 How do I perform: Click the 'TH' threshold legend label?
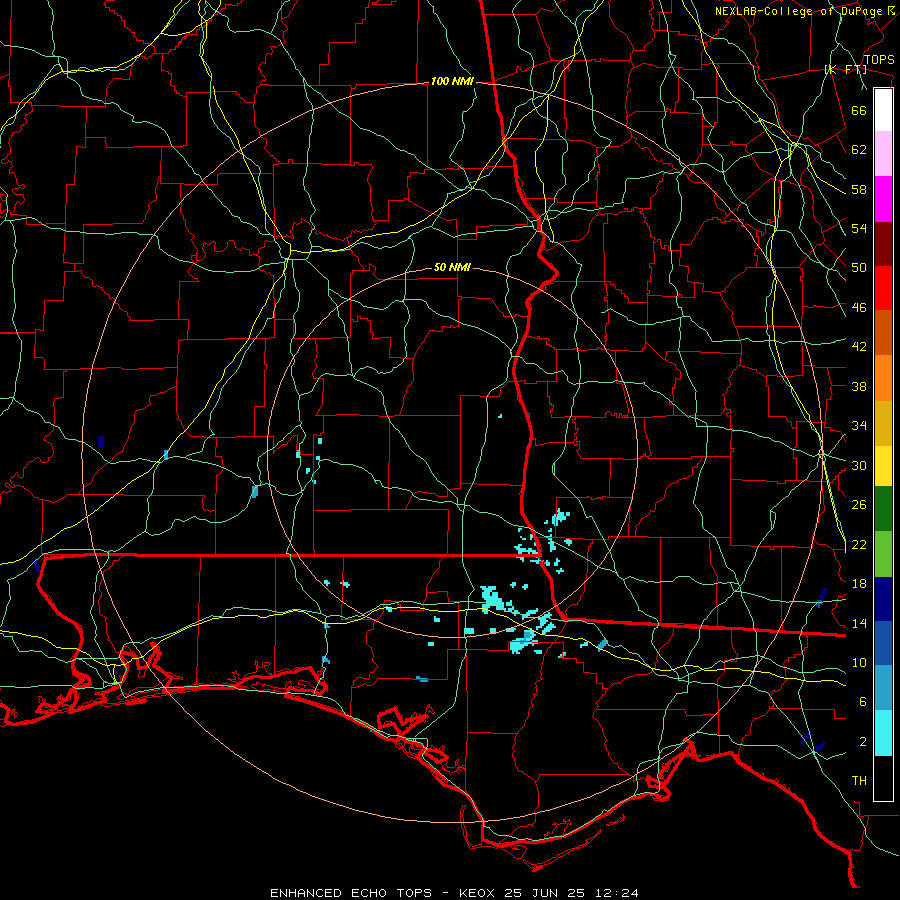coord(859,781)
